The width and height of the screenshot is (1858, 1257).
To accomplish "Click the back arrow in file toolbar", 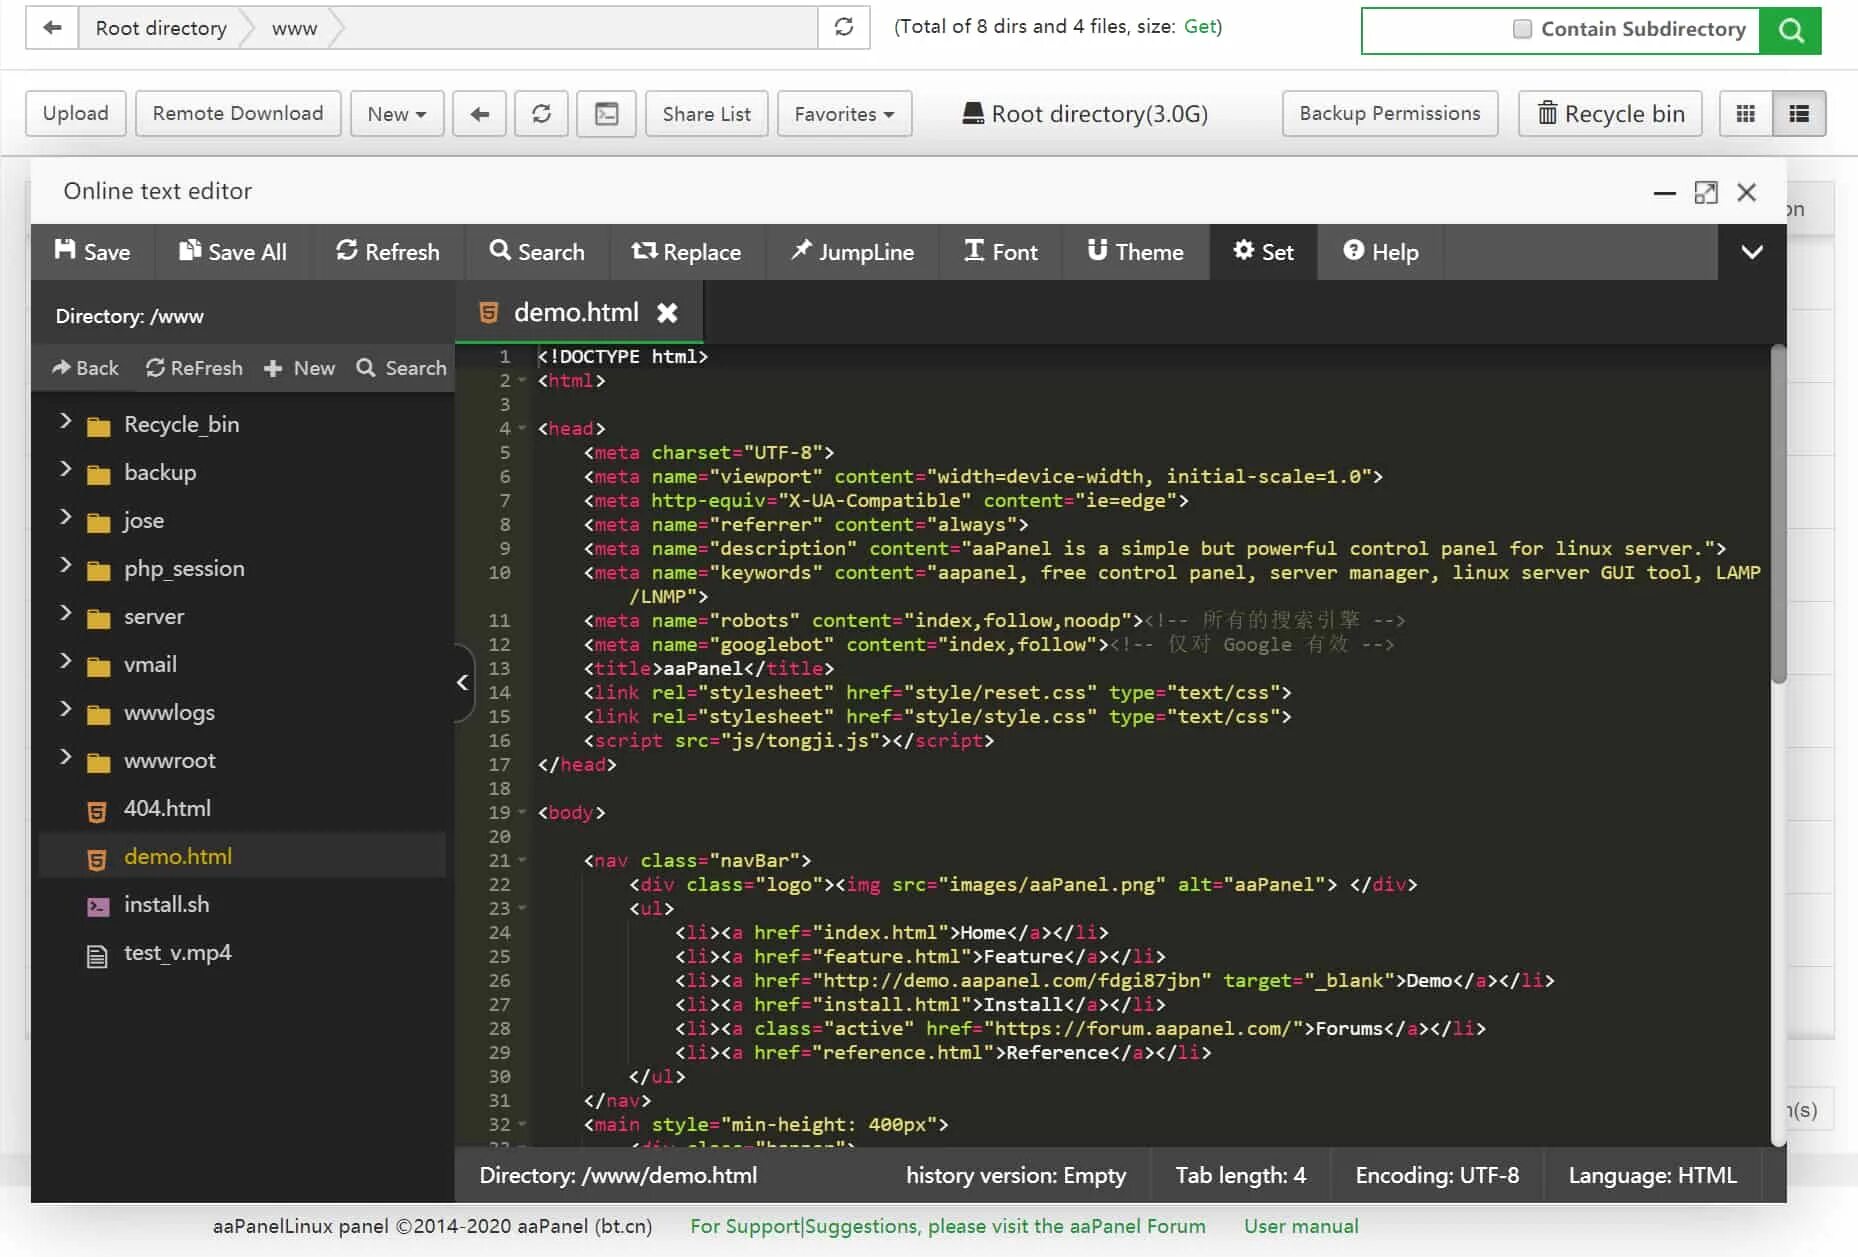I will coord(480,114).
